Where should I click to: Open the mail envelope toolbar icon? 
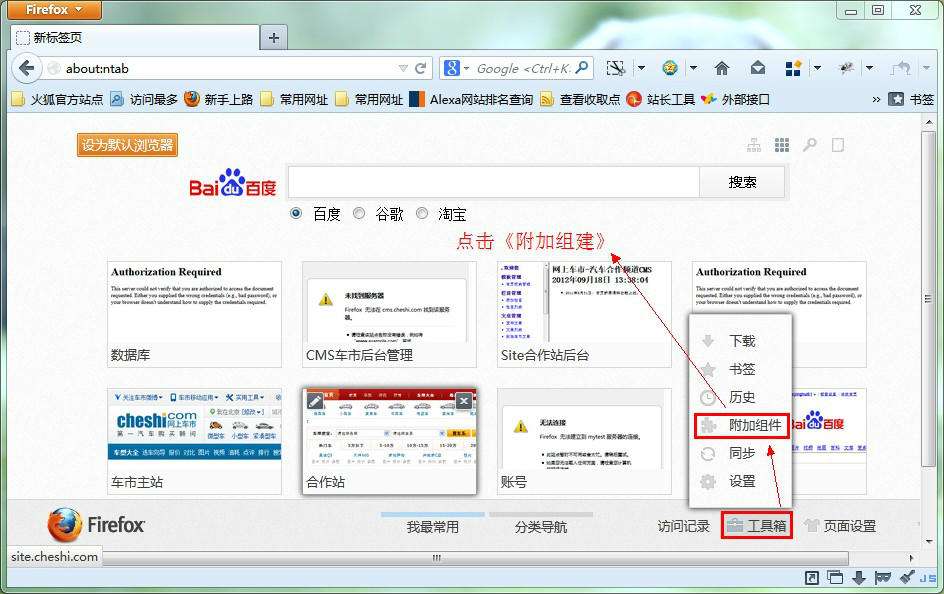point(758,68)
